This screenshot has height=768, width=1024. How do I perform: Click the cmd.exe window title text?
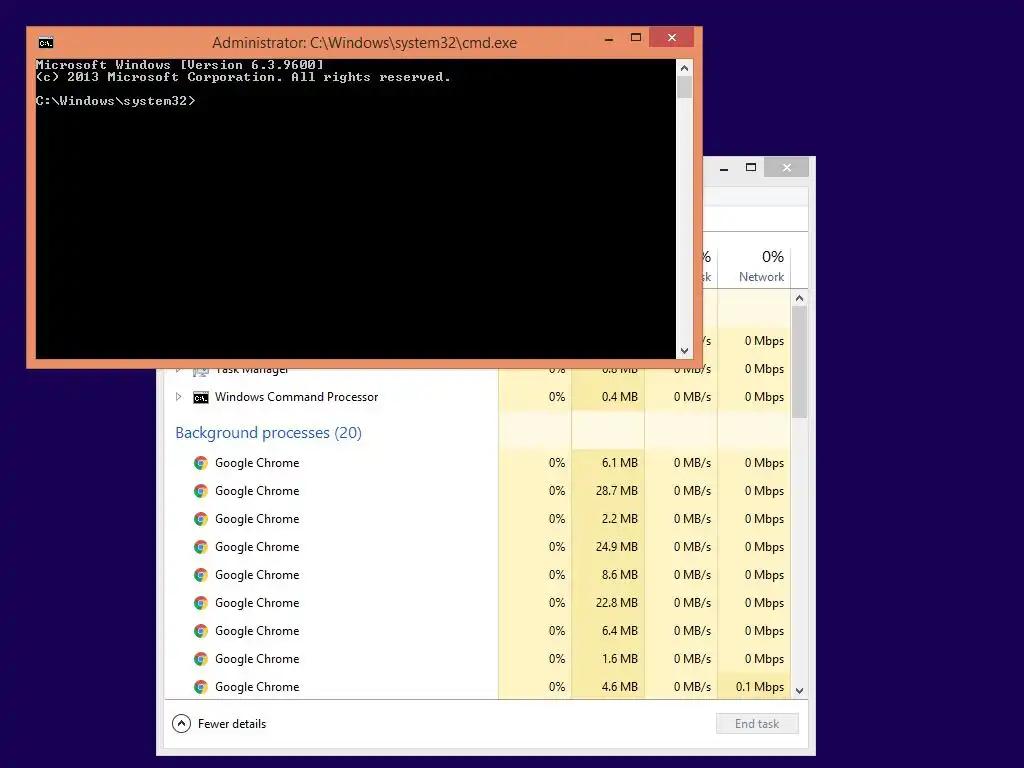[x=364, y=43]
